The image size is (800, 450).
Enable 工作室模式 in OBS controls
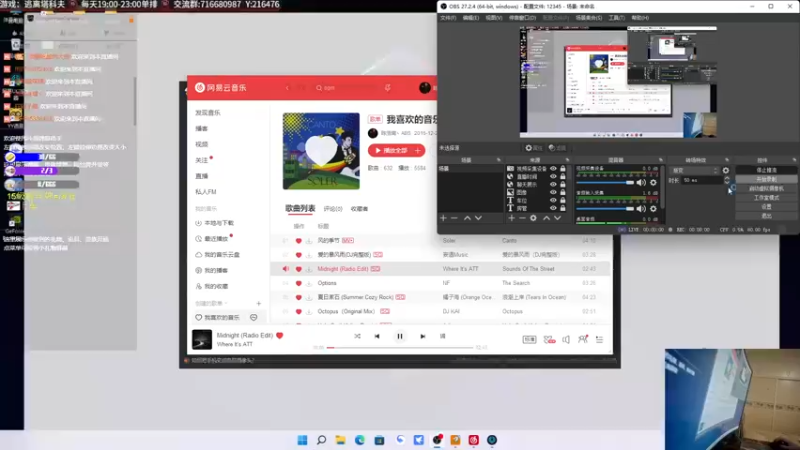(x=766, y=198)
